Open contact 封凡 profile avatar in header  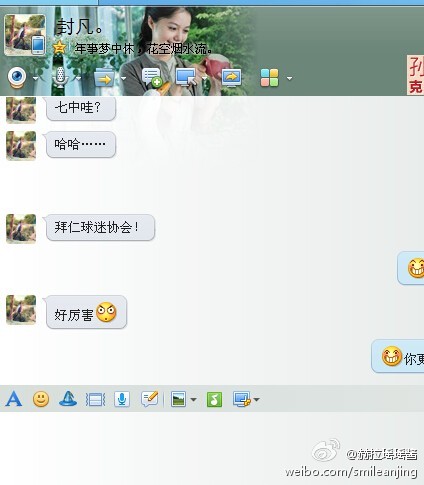[x=25, y=35]
